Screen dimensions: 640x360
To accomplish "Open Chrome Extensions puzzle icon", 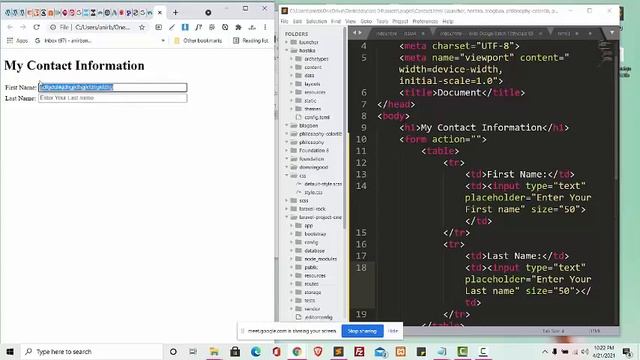I will (x=238, y=27).
